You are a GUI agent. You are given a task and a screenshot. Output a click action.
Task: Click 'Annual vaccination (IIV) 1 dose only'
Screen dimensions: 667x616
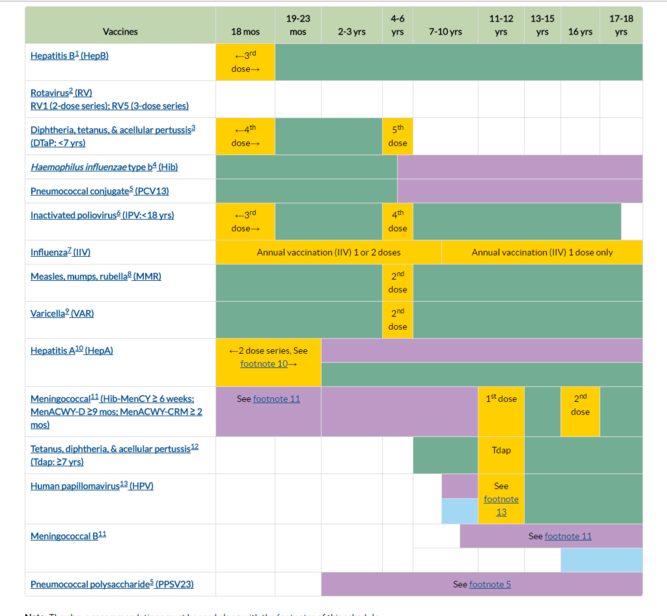click(542, 252)
